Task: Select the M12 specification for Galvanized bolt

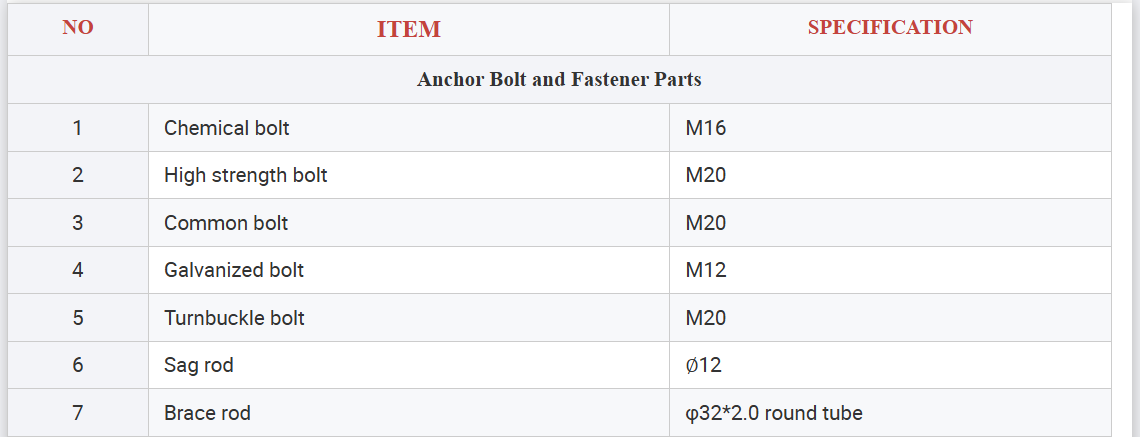Action: [706, 270]
